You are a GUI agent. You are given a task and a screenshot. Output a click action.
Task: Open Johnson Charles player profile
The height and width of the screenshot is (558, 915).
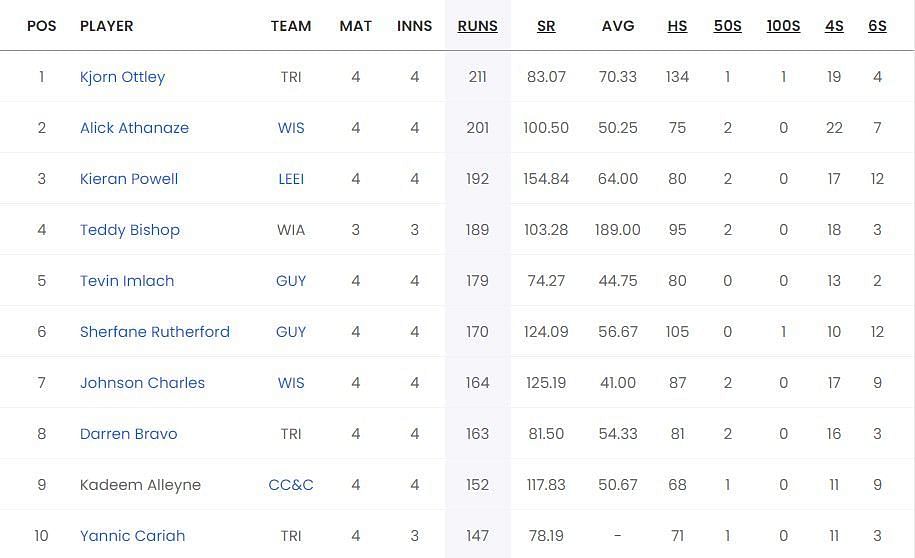pyautogui.click(x=142, y=383)
